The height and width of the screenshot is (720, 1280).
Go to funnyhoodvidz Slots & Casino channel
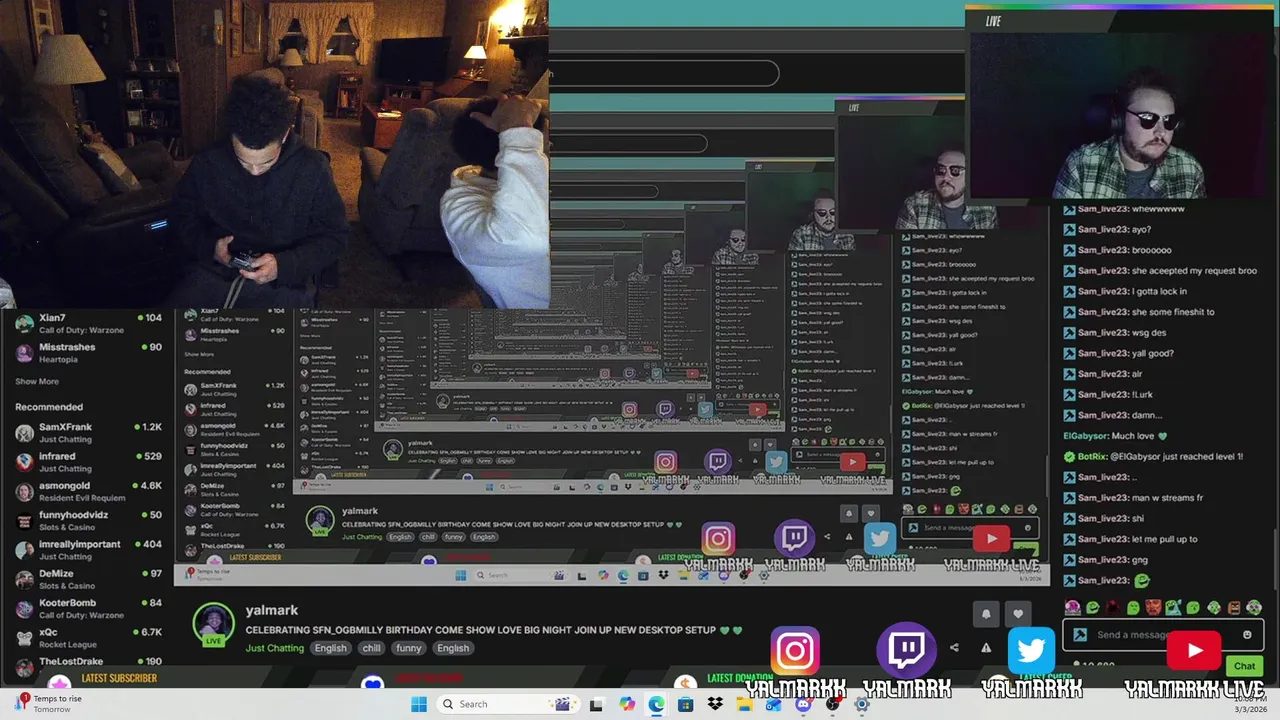pyautogui.click(x=88, y=520)
